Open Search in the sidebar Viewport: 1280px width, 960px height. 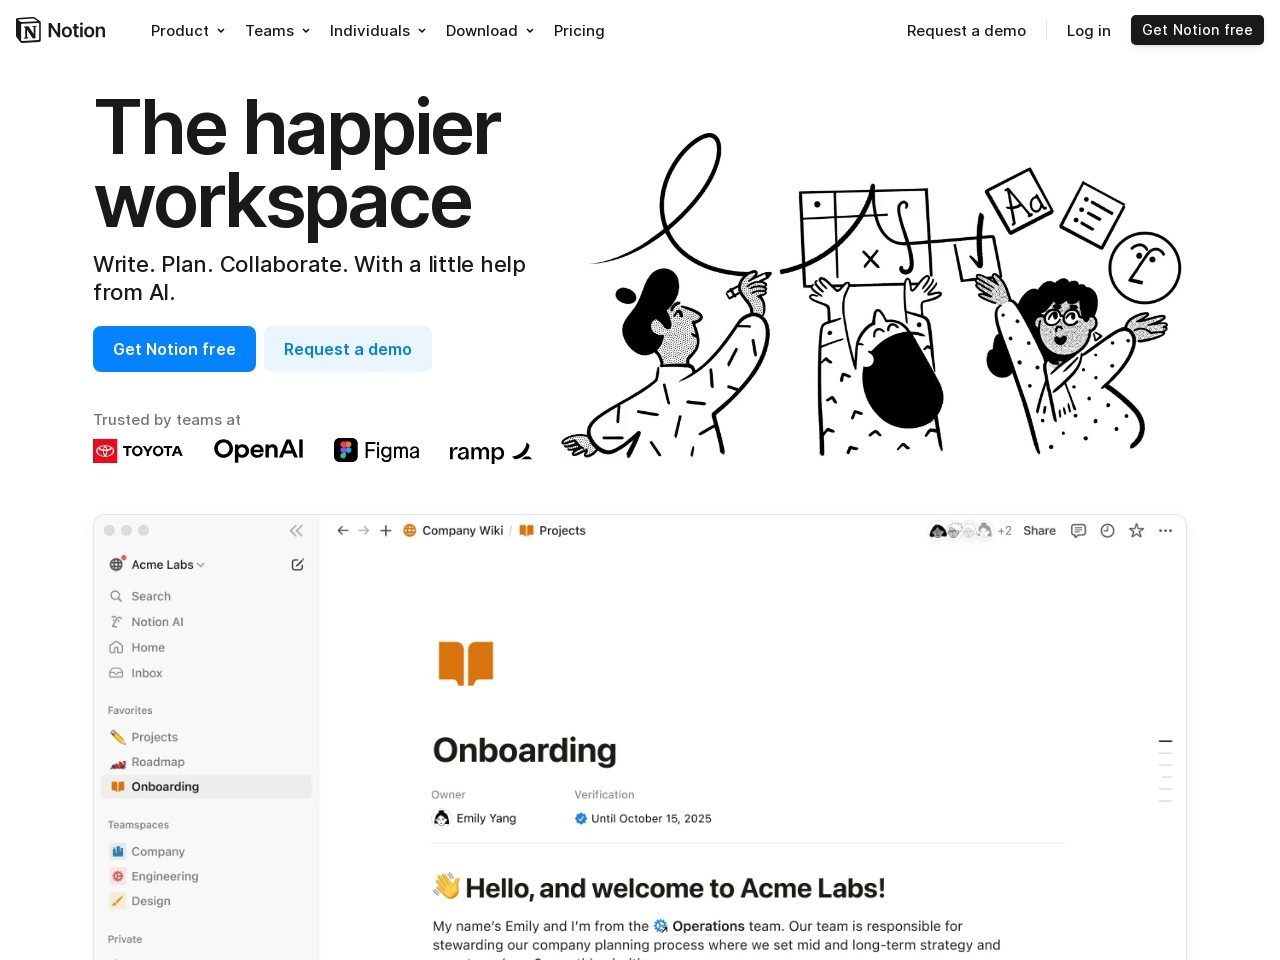[x=151, y=596]
